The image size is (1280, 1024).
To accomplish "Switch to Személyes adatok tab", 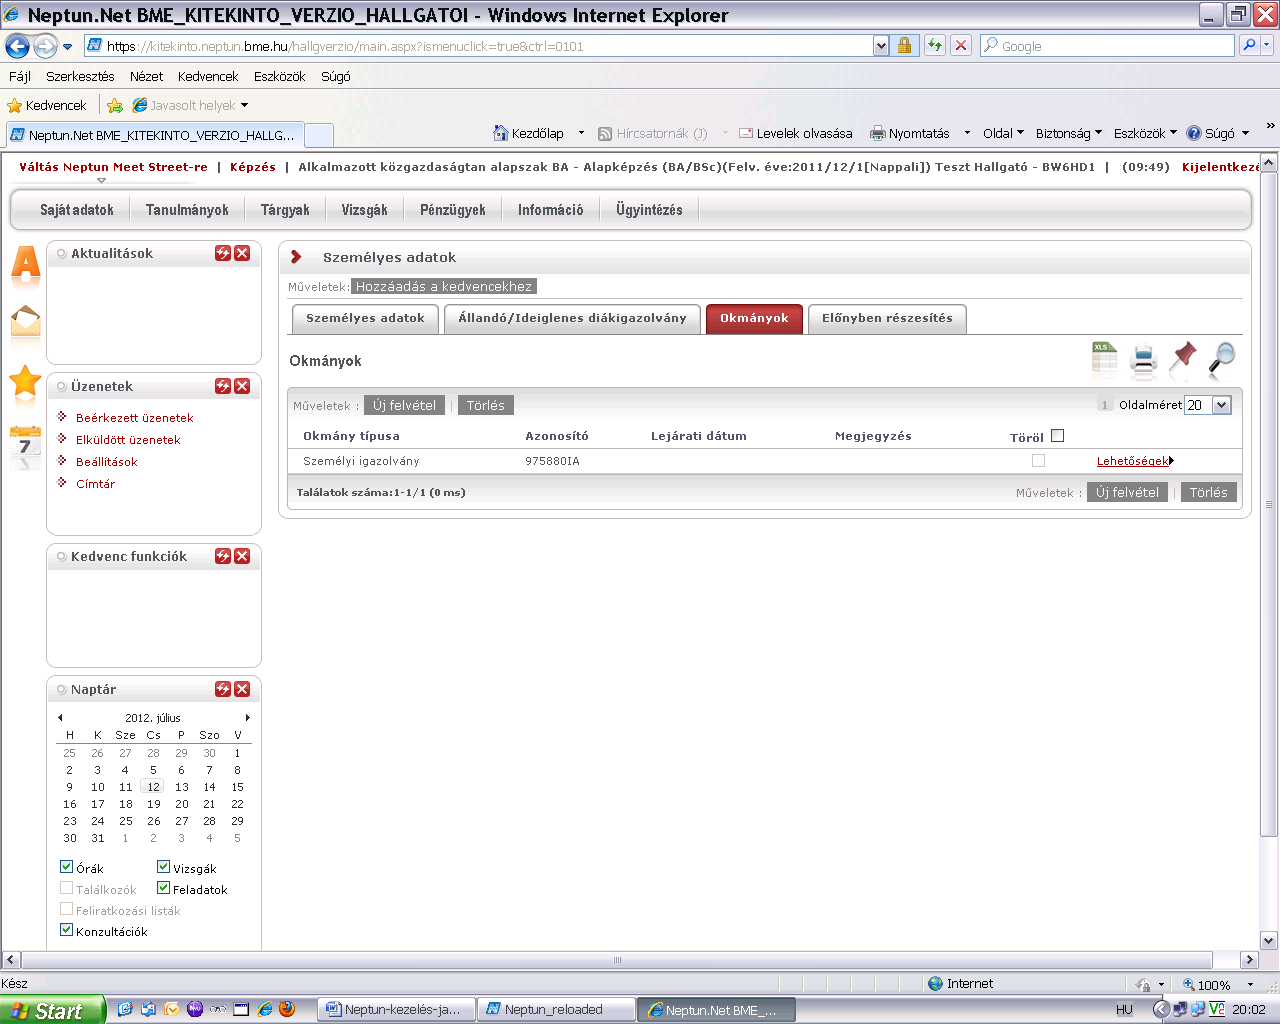I will point(365,318).
